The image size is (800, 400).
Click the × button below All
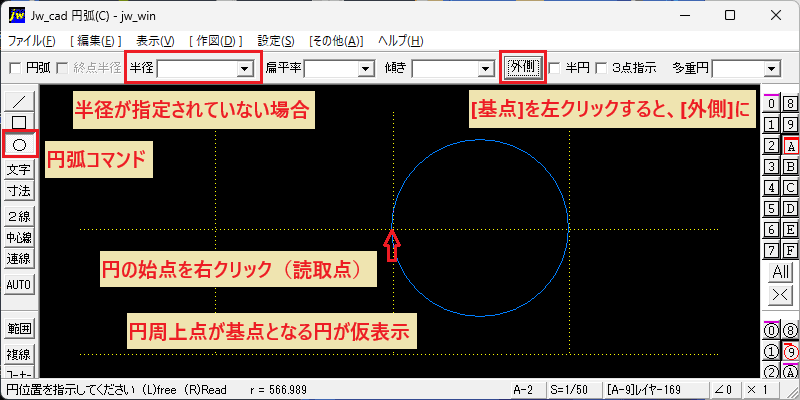pos(781,294)
